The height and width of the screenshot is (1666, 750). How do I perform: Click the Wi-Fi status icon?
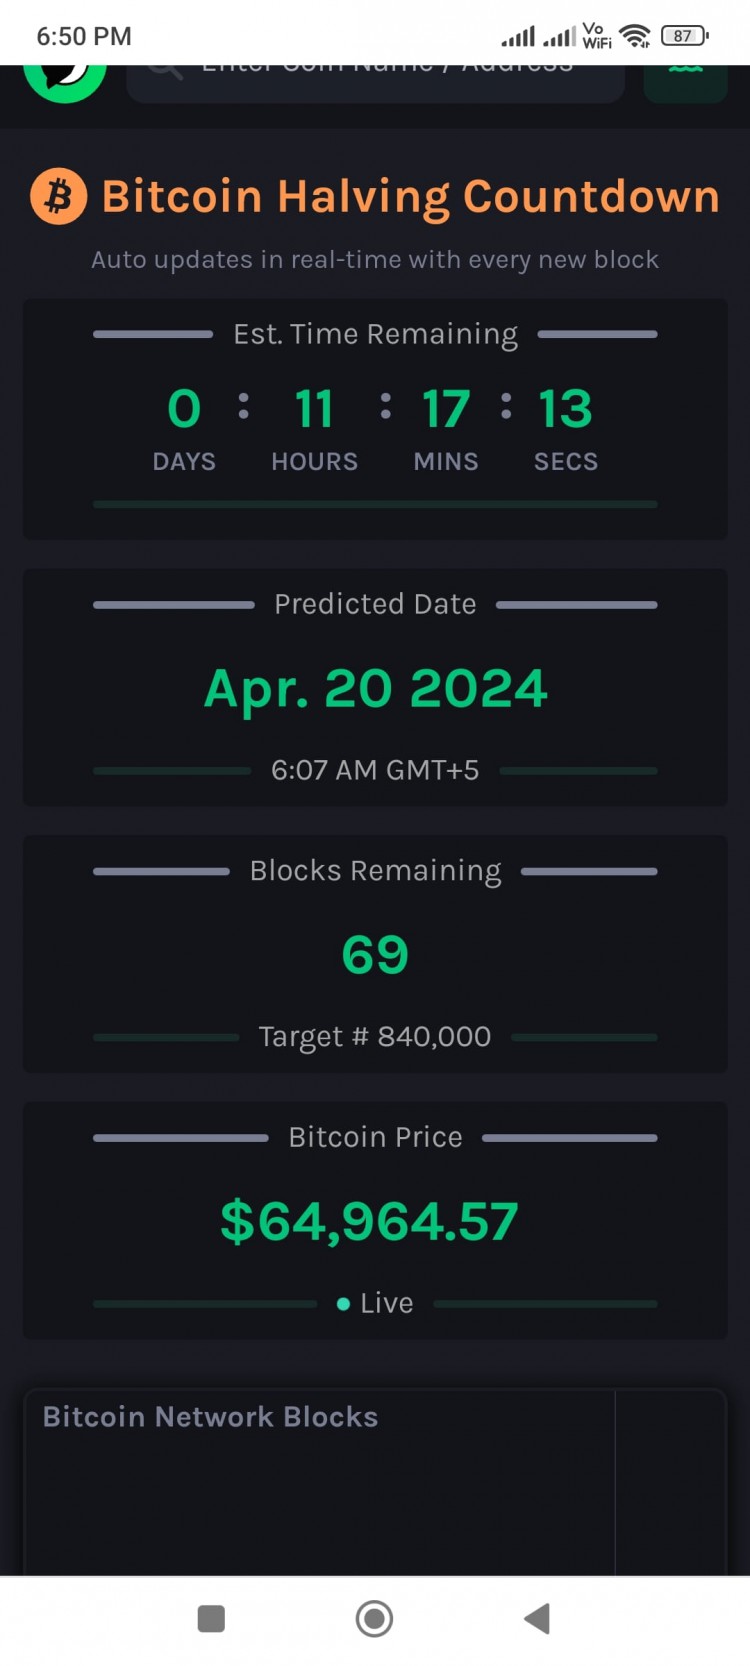[634, 36]
